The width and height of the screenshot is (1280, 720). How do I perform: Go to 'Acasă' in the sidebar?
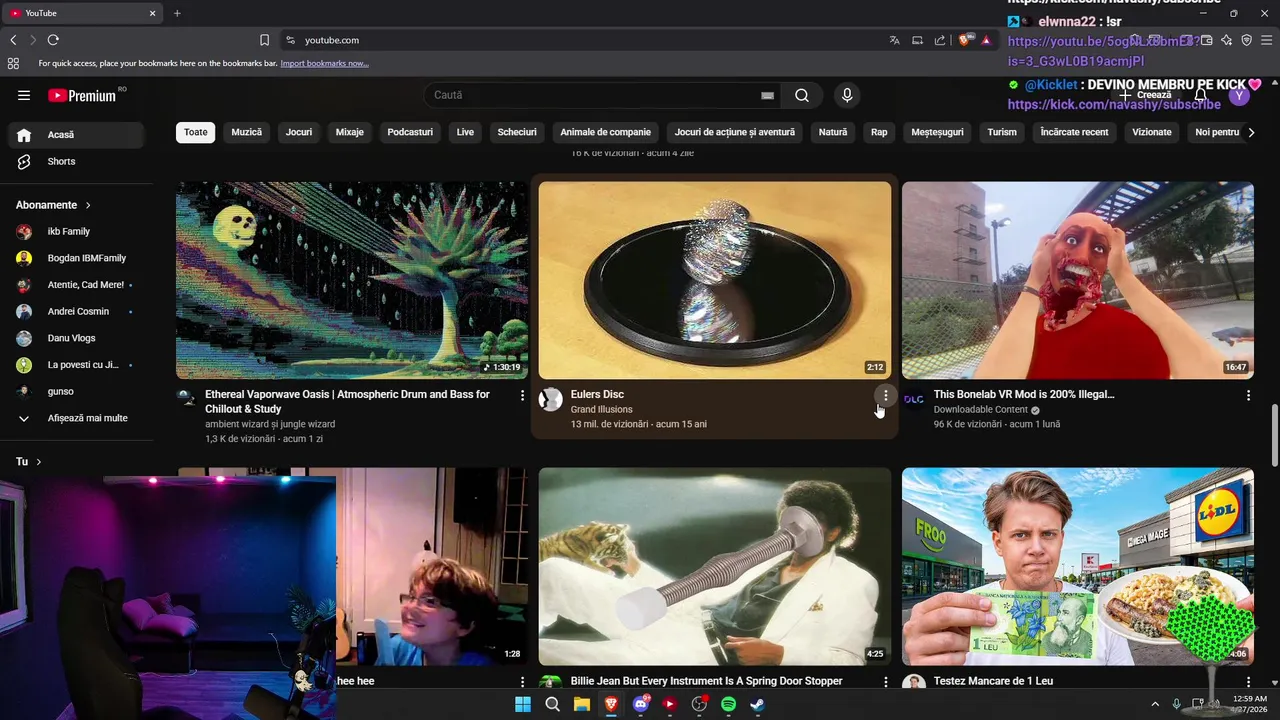76,135
